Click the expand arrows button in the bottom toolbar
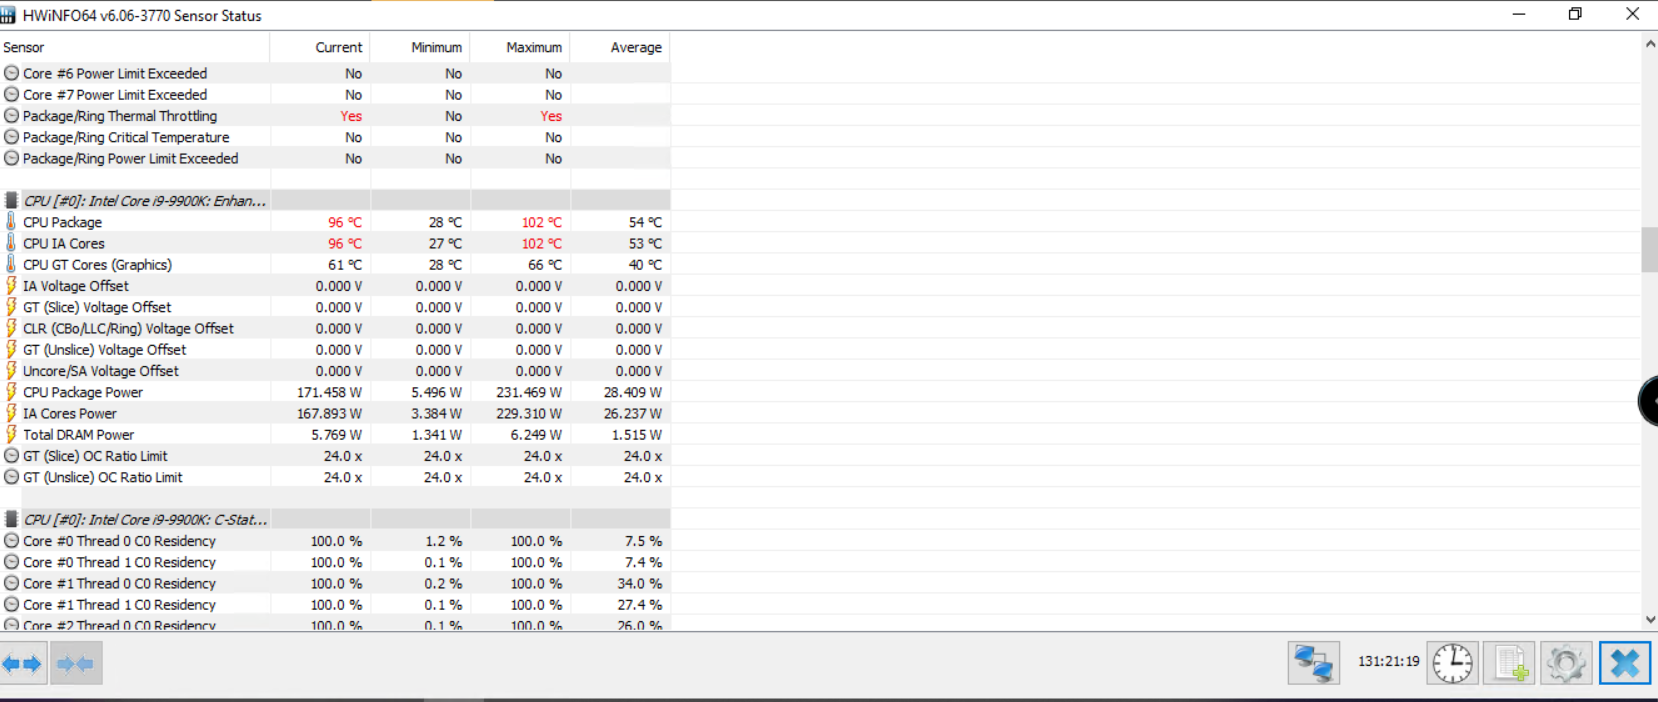 click(x=22, y=664)
